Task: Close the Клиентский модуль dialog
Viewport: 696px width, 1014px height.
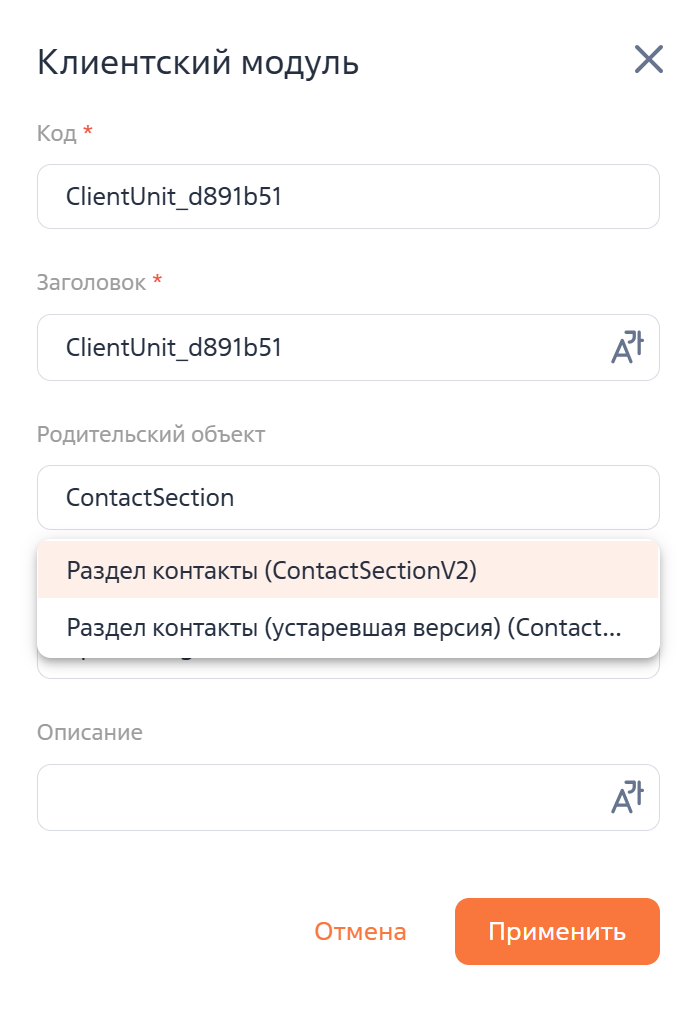Action: 649,60
